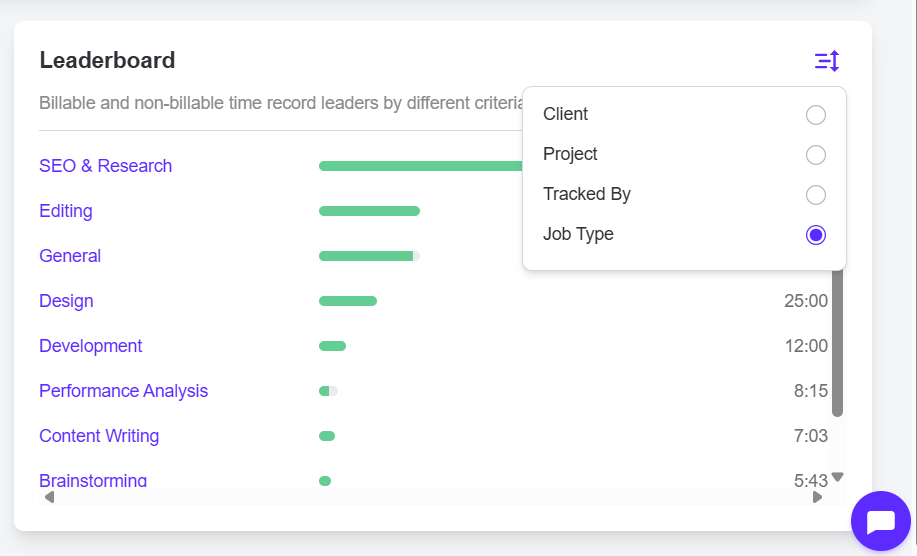Open the Brainstorming job type link
The height and width of the screenshot is (556, 917).
click(93, 481)
